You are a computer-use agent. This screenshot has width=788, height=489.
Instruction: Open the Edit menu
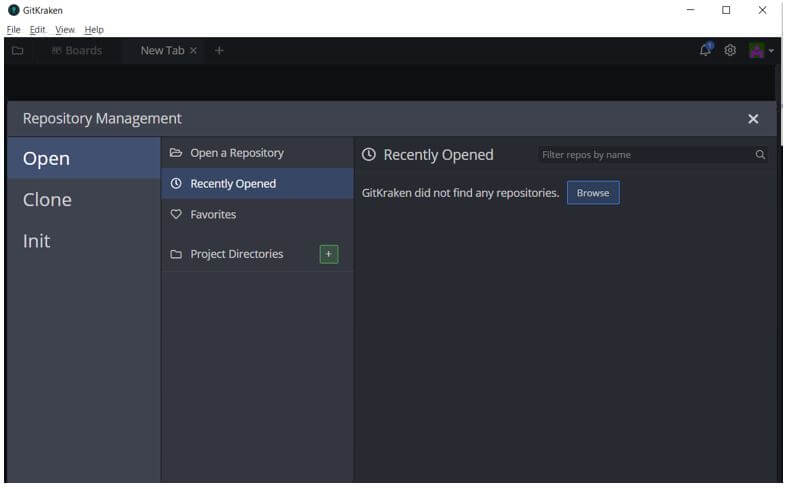point(37,30)
